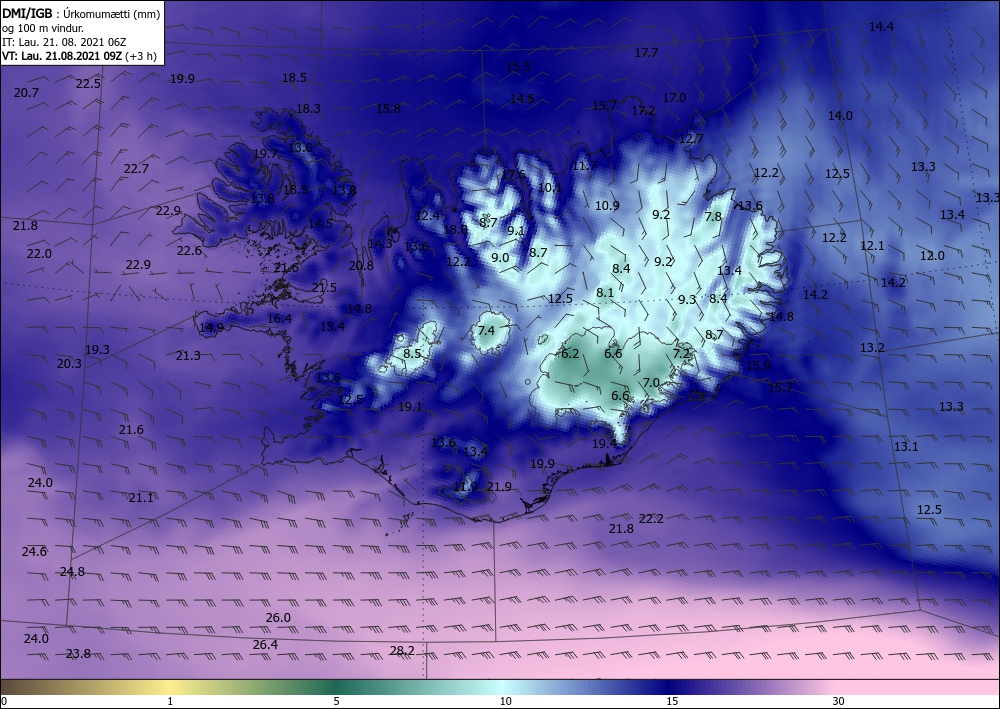Select the map value 17.7

tap(646, 52)
